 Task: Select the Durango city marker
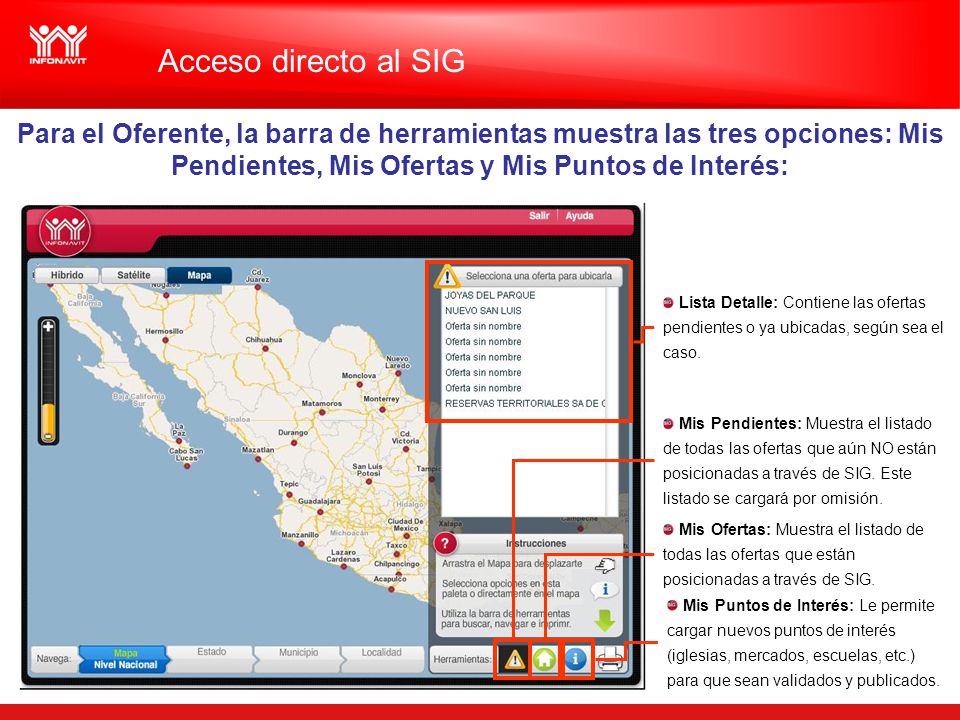293,442
